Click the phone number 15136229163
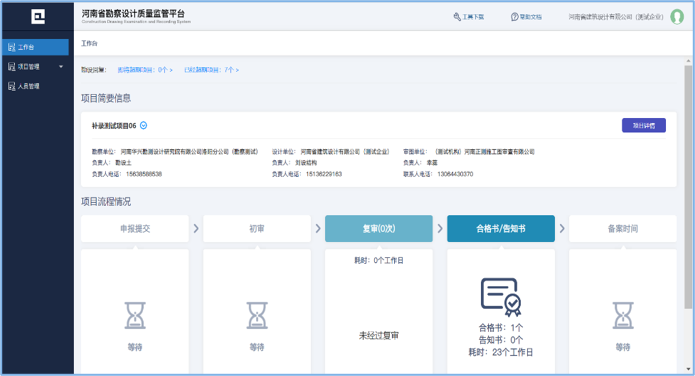Screen dimensions: 695x376 pyautogui.click(x=324, y=174)
